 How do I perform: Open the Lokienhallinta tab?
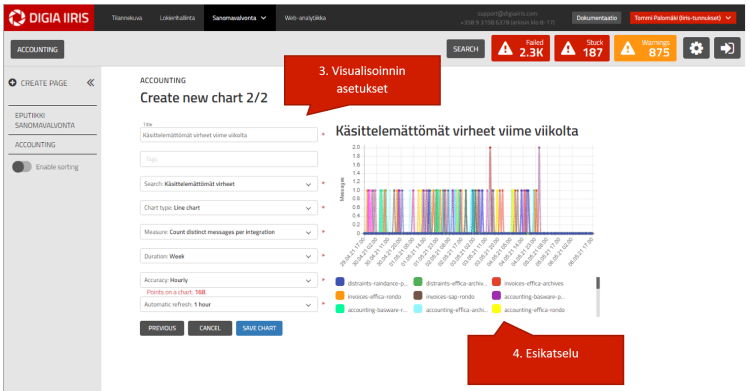pos(177,18)
